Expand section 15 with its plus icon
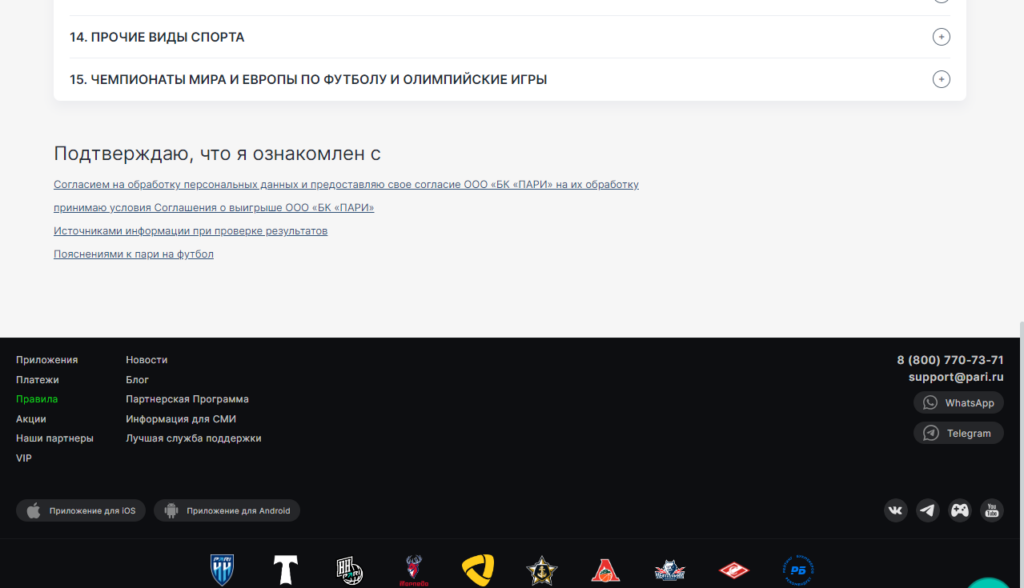 pos(941,79)
